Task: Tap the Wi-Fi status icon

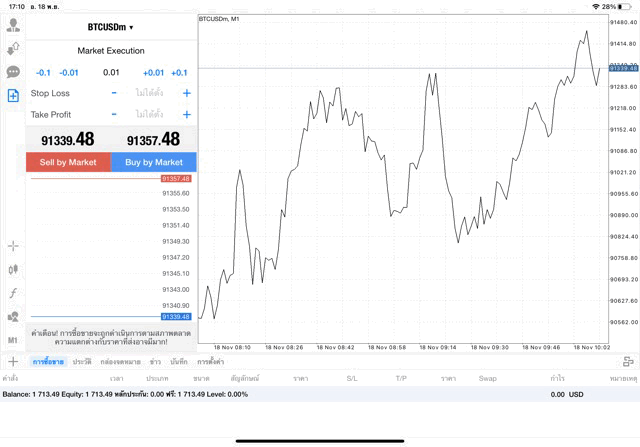Action: 596,7
